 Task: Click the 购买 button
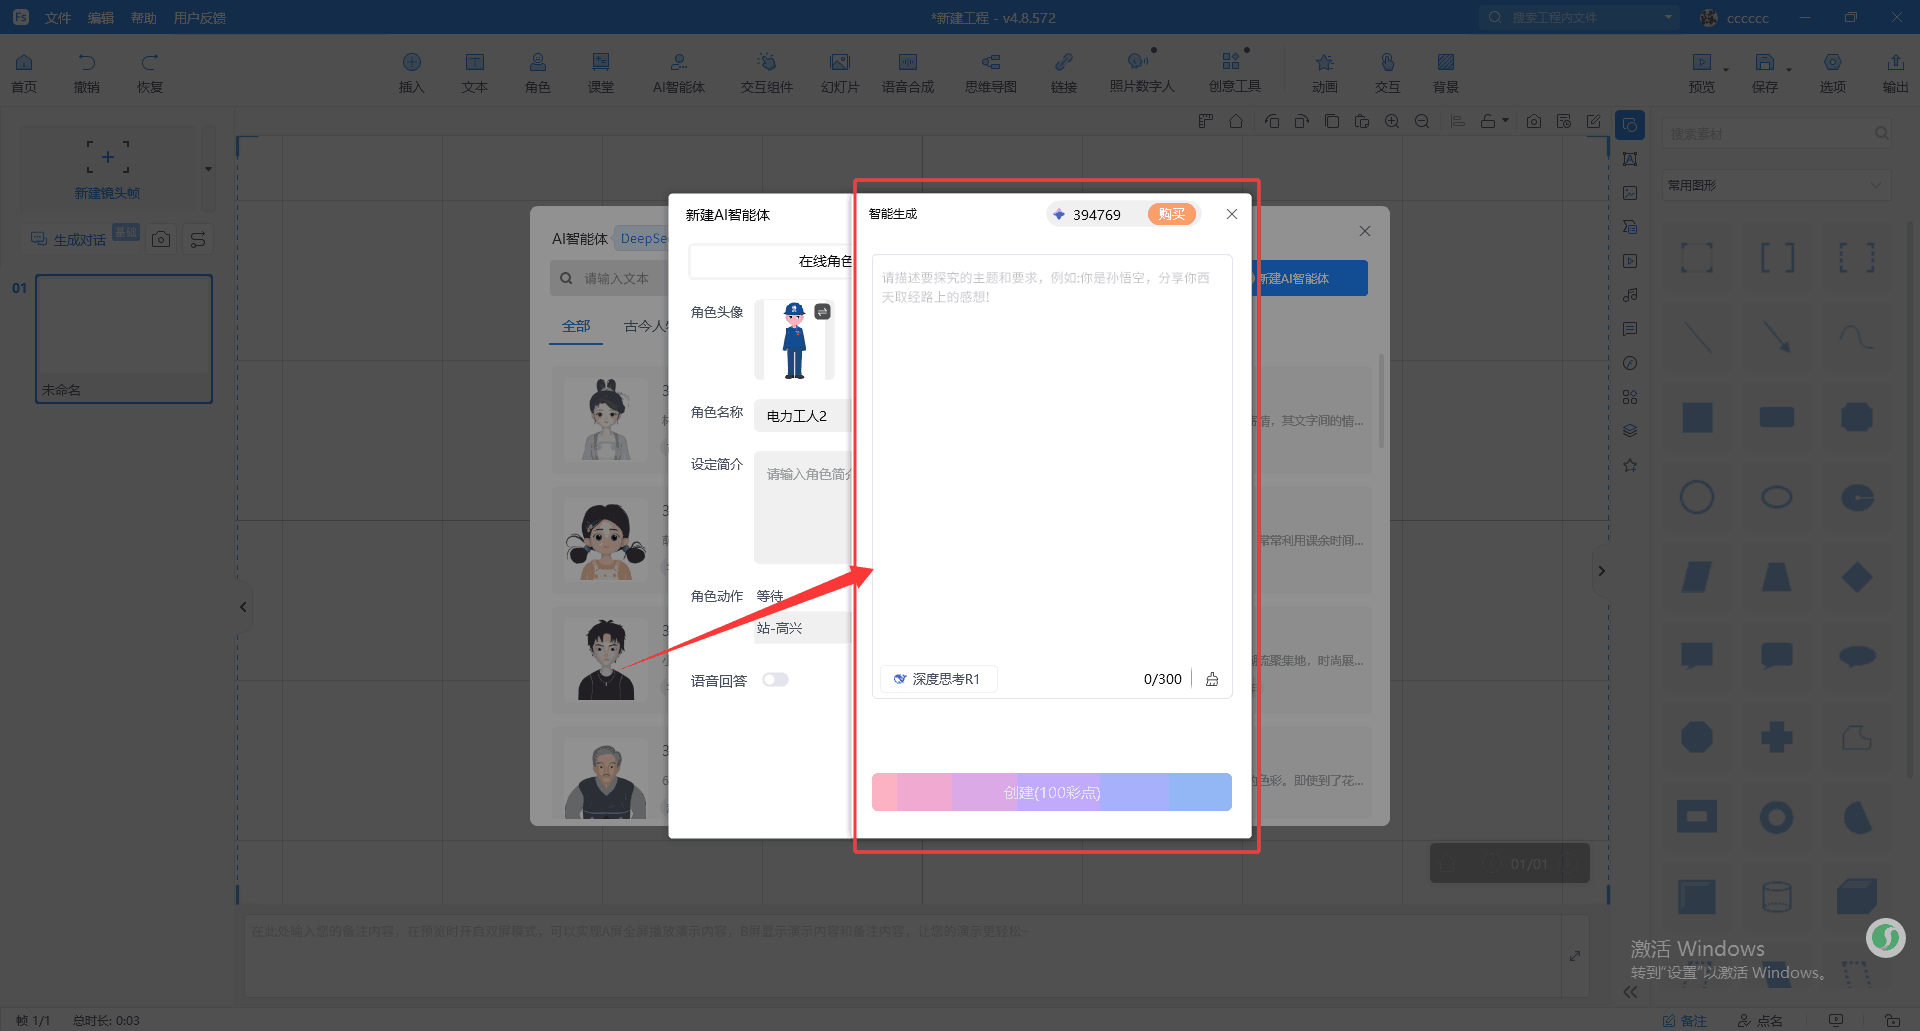[x=1171, y=214]
